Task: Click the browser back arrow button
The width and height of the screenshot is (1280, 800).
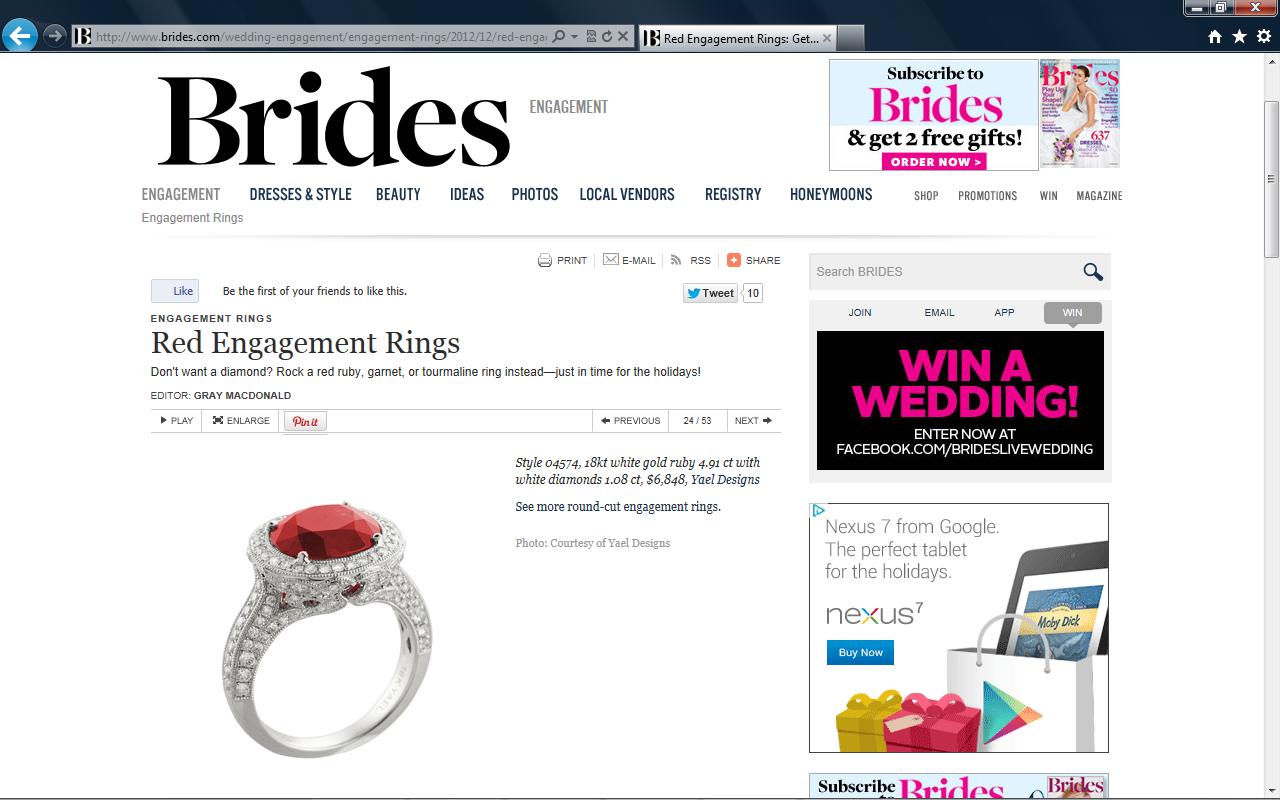Action: click(19, 36)
